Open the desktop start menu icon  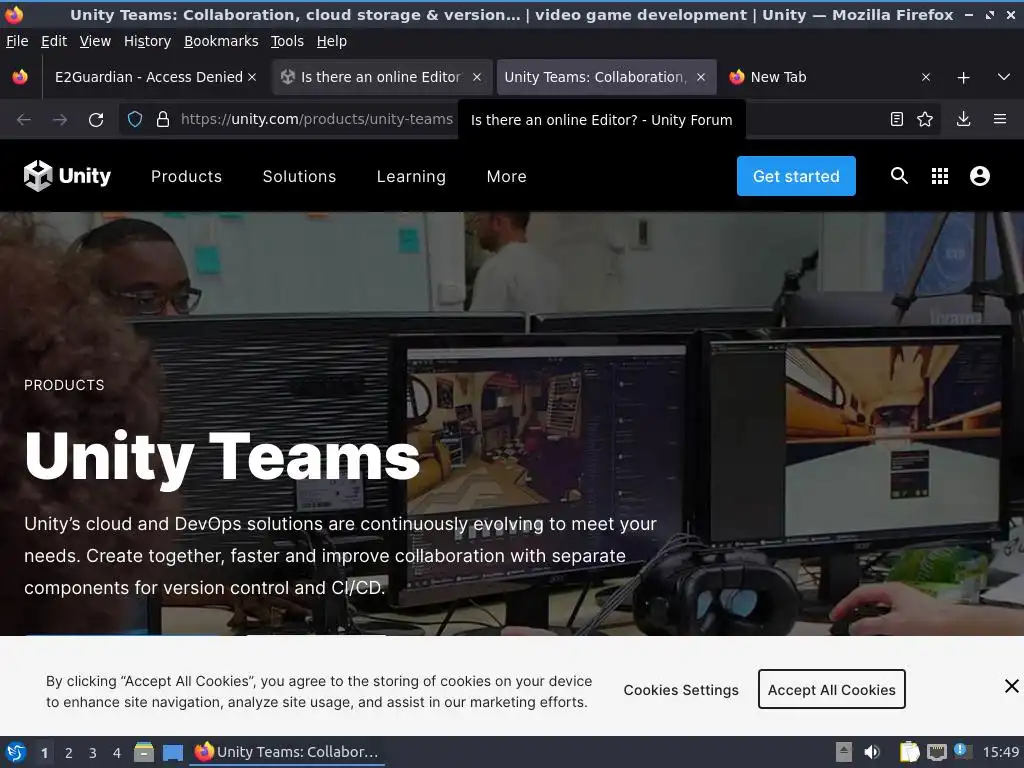tap(16, 752)
